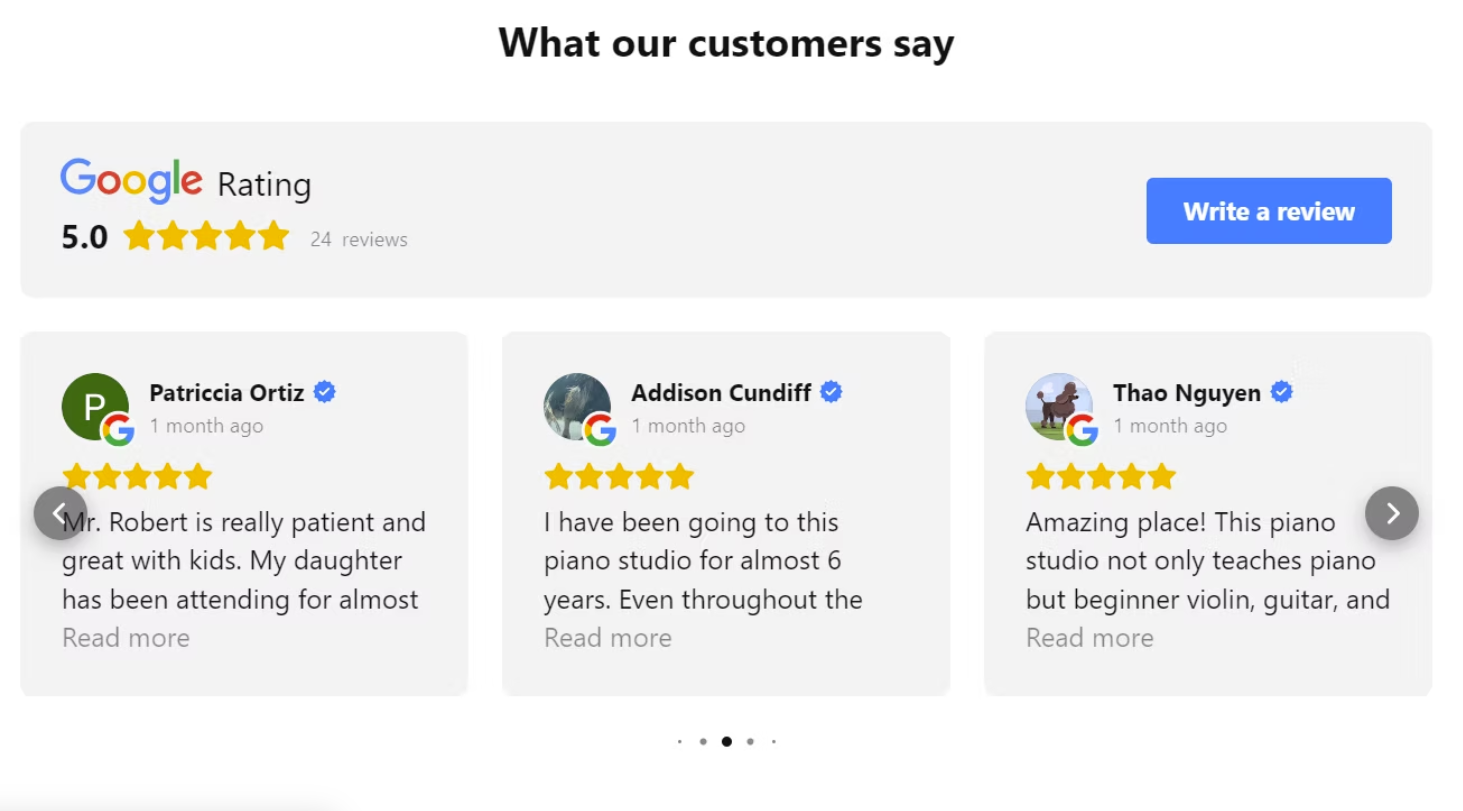The height and width of the screenshot is (811, 1463).
Task: Advance carousel with the next arrow
Action: coord(1391,513)
